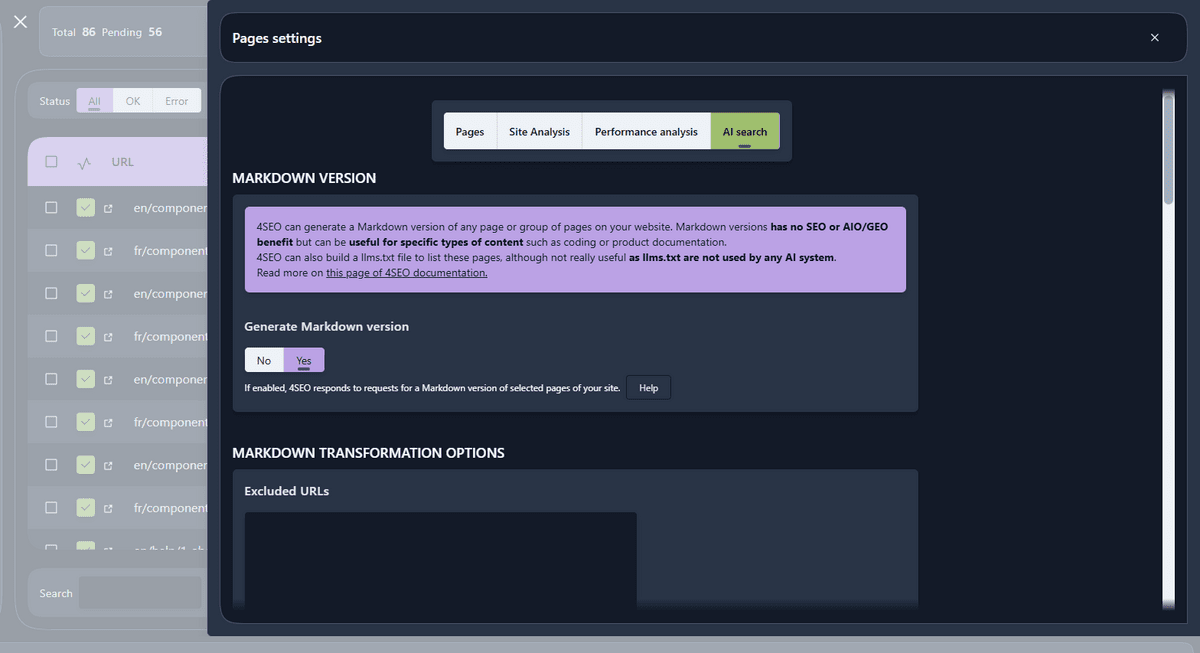The width and height of the screenshot is (1200, 653).
Task: Switch to the Site Analysis tab
Action: point(539,131)
